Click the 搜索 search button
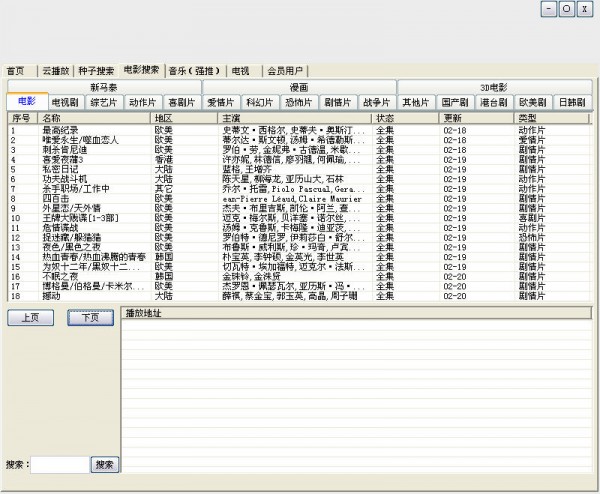Image resolution: width=600 pixels, height=494 pixels. tap(104, 465)
